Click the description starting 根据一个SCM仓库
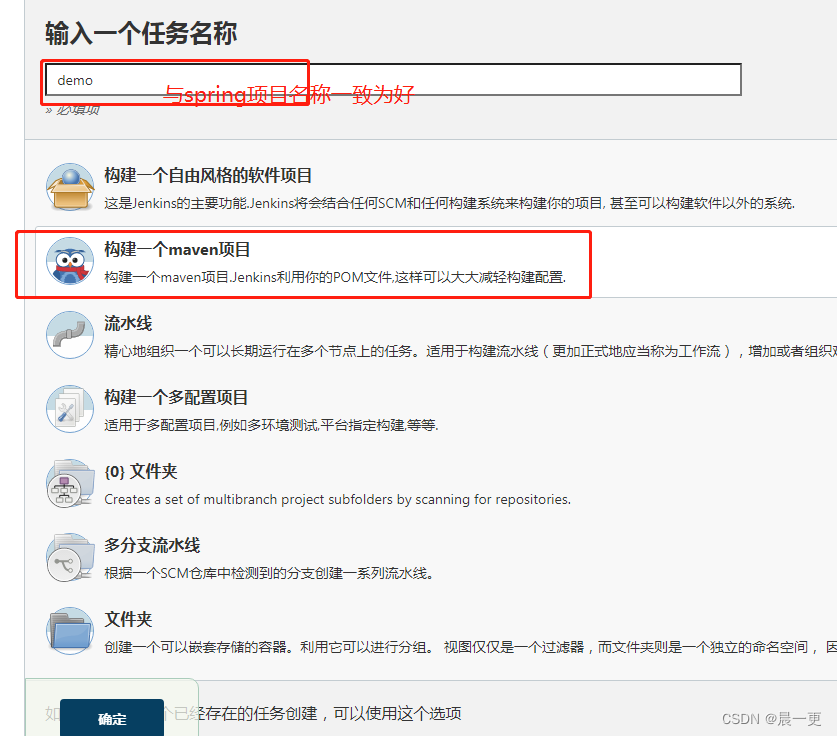This screenshot has width=837, height=736. [269, 573]
